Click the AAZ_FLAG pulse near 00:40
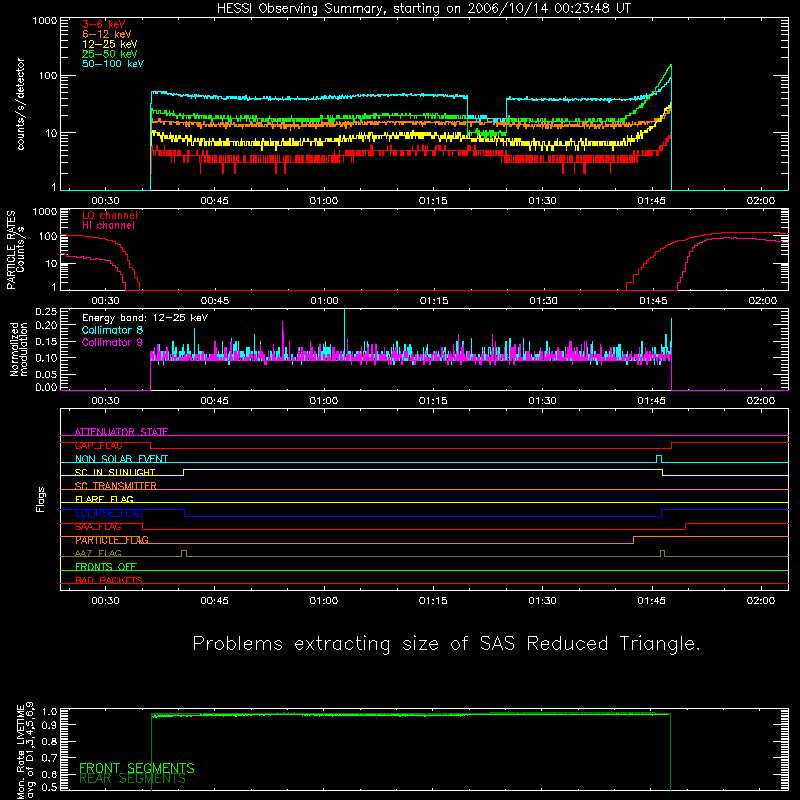The height and width of the screenshot is (800, 800). 184,554
